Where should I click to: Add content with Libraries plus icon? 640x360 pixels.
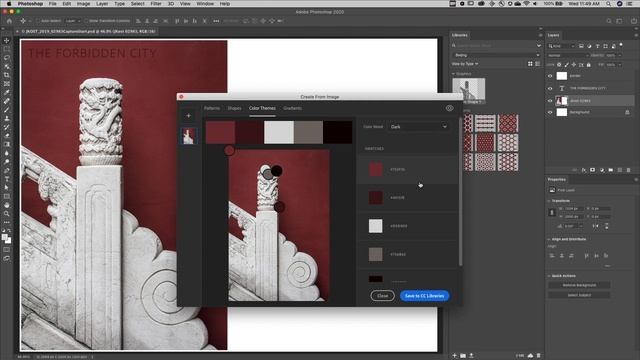[x=454, y=356]
